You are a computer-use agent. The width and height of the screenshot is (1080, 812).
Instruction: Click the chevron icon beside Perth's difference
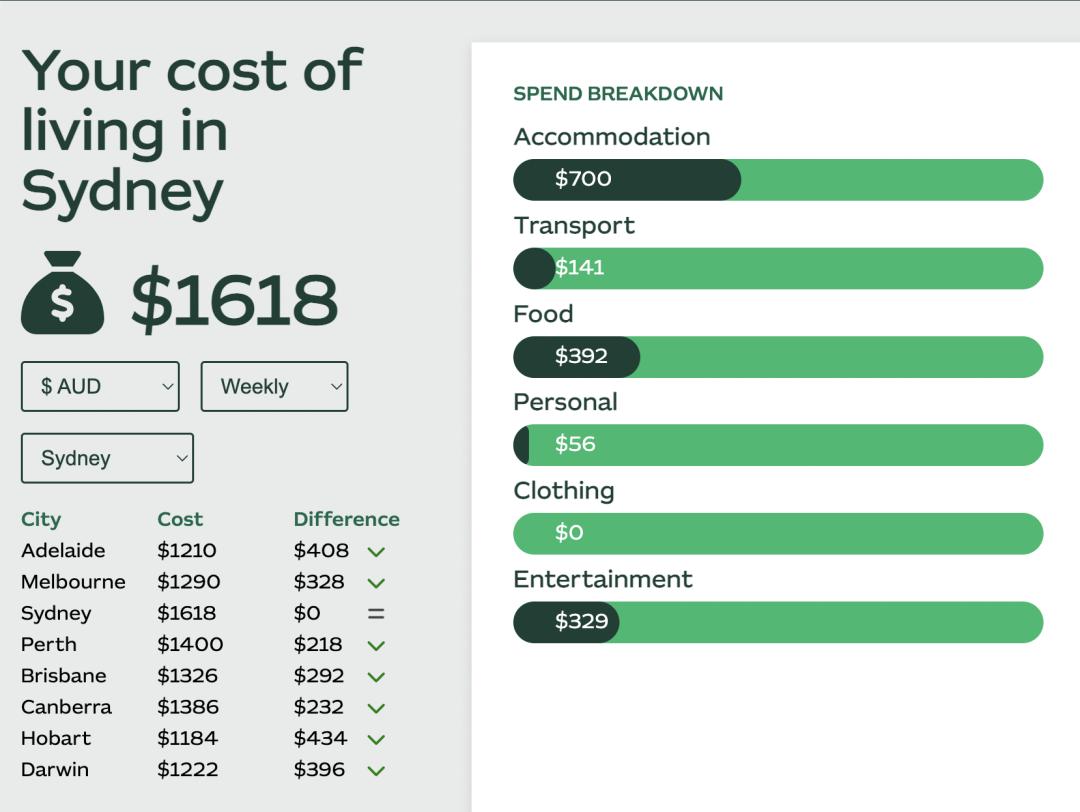[376, 645]
